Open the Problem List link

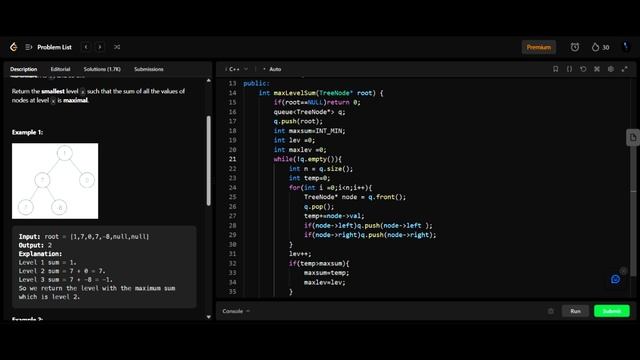[x=54, y=47]
